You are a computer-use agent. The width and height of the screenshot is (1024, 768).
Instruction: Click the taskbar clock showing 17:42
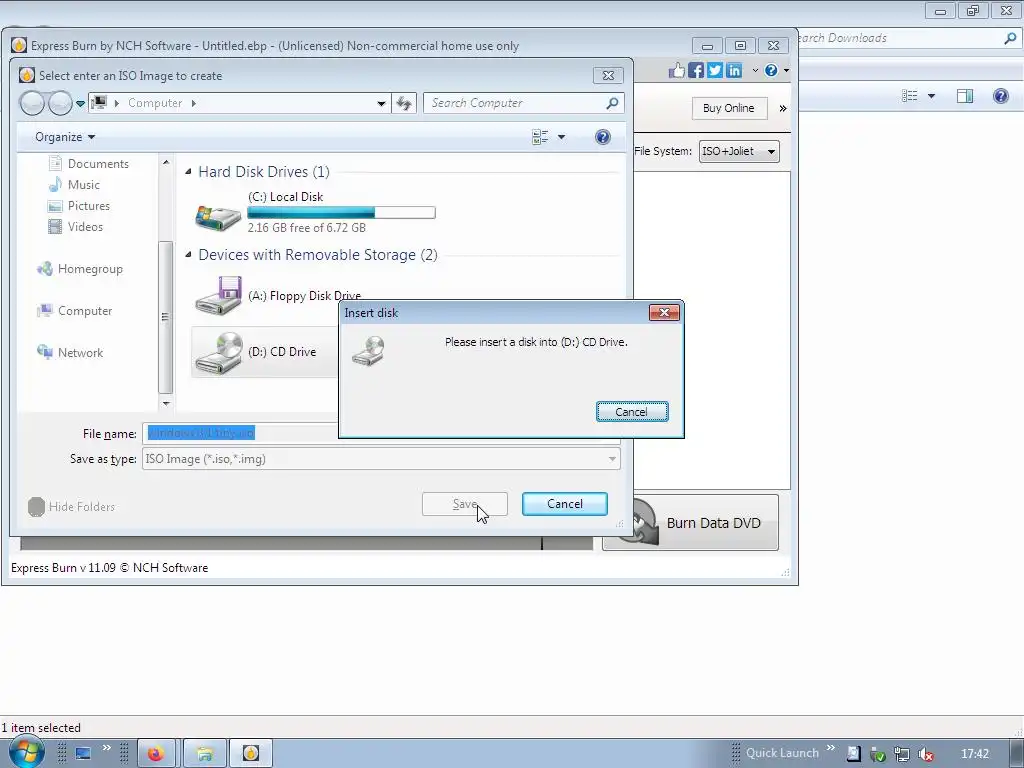tap(975, 754)
